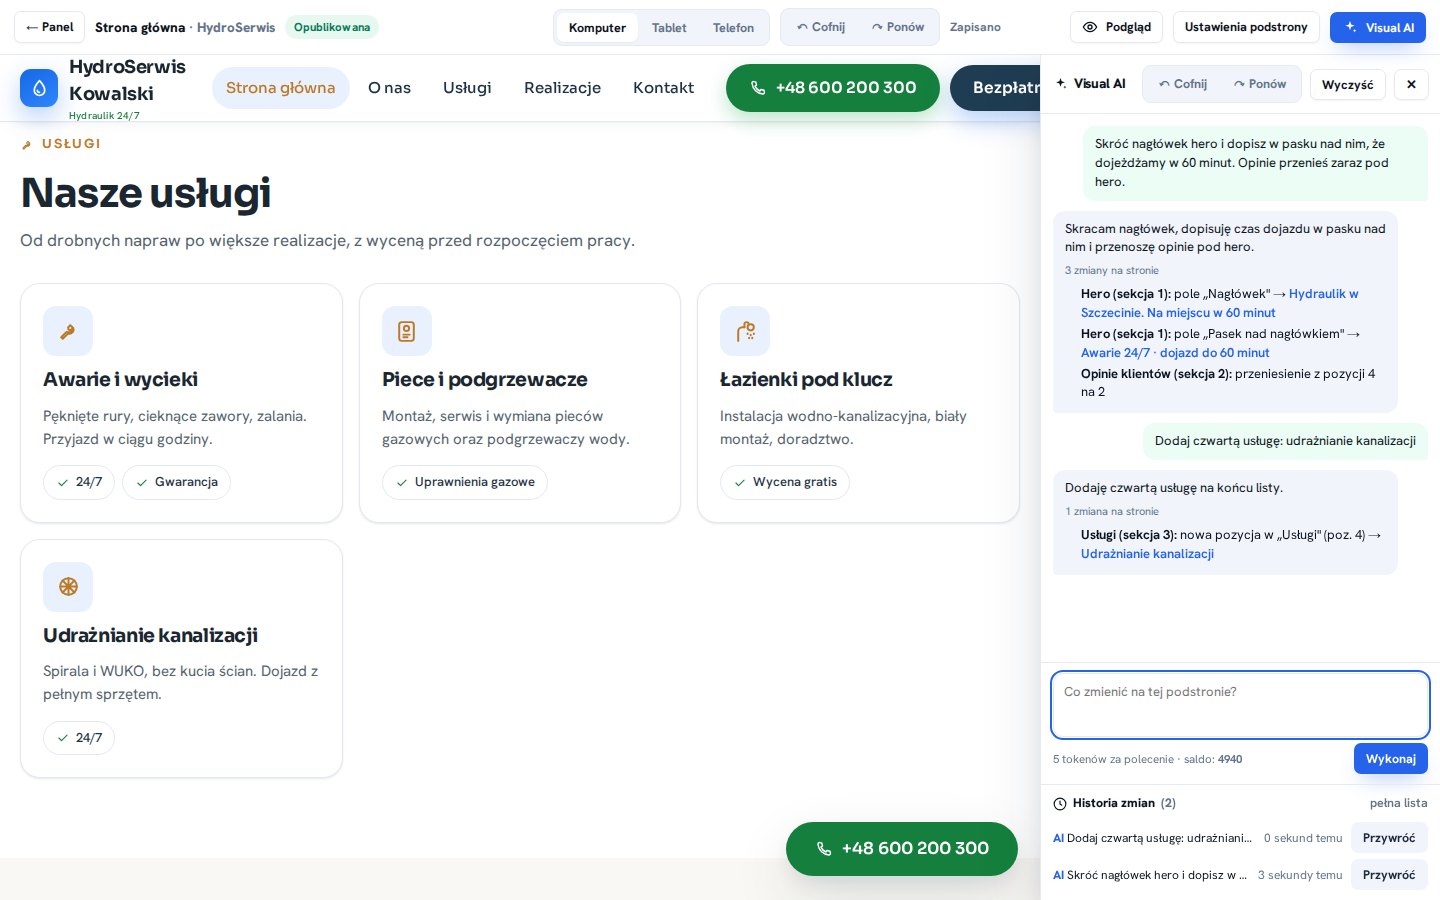
Task: Close the Visual AI panel with X
Action: pos(1411,84)
